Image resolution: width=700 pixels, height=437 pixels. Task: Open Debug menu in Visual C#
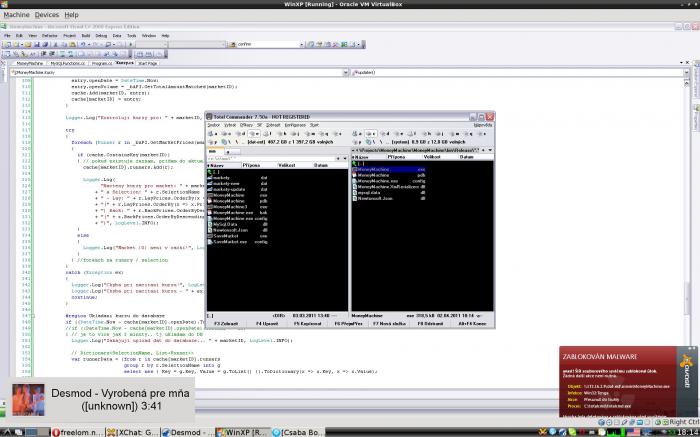point(101,36)
